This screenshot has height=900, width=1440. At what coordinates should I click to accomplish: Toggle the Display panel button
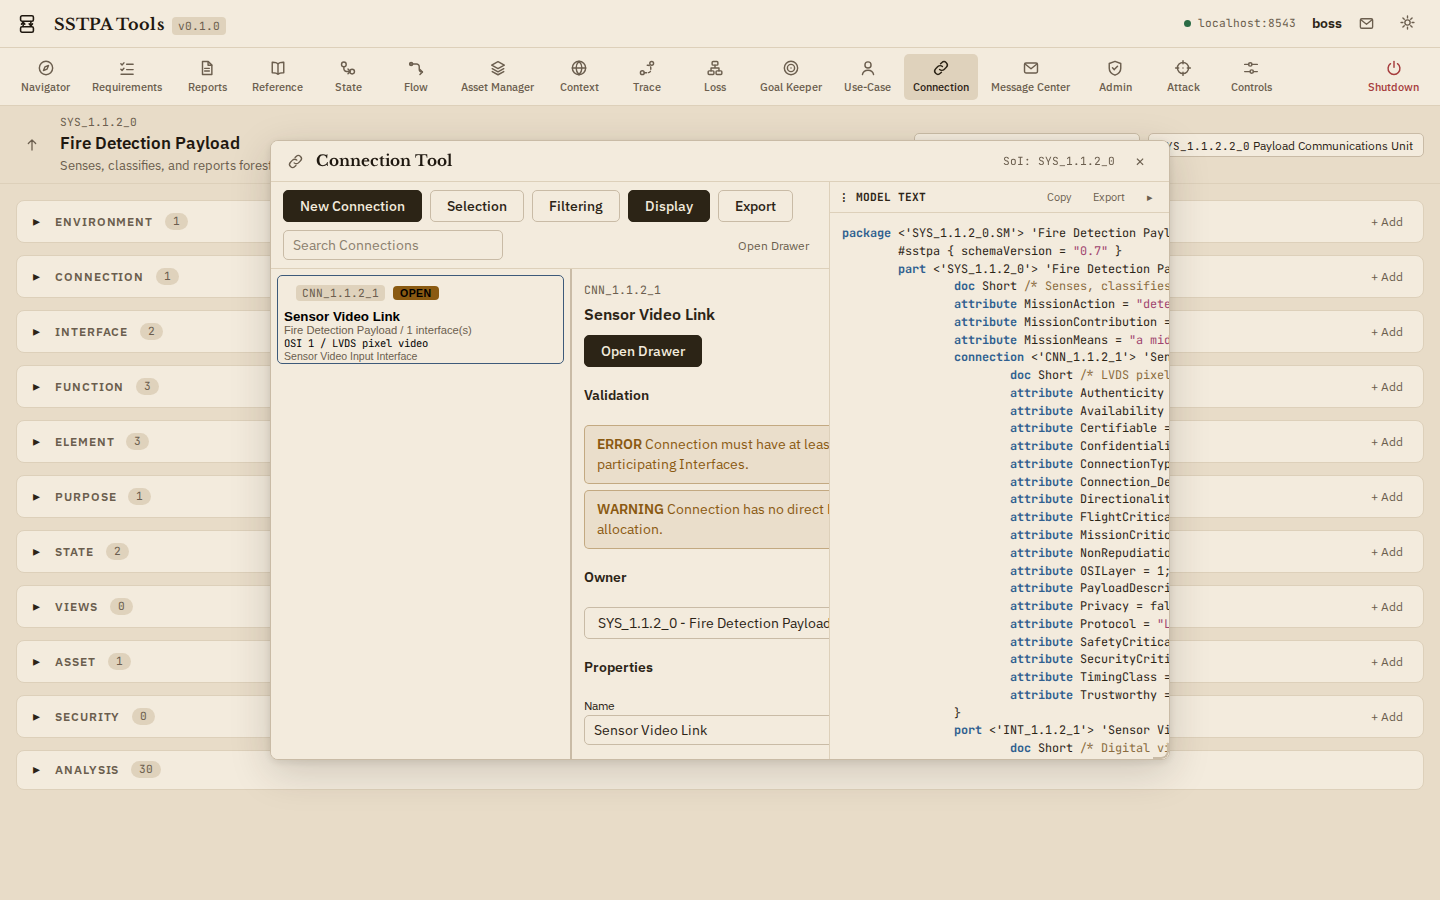[x=669, y=206]
